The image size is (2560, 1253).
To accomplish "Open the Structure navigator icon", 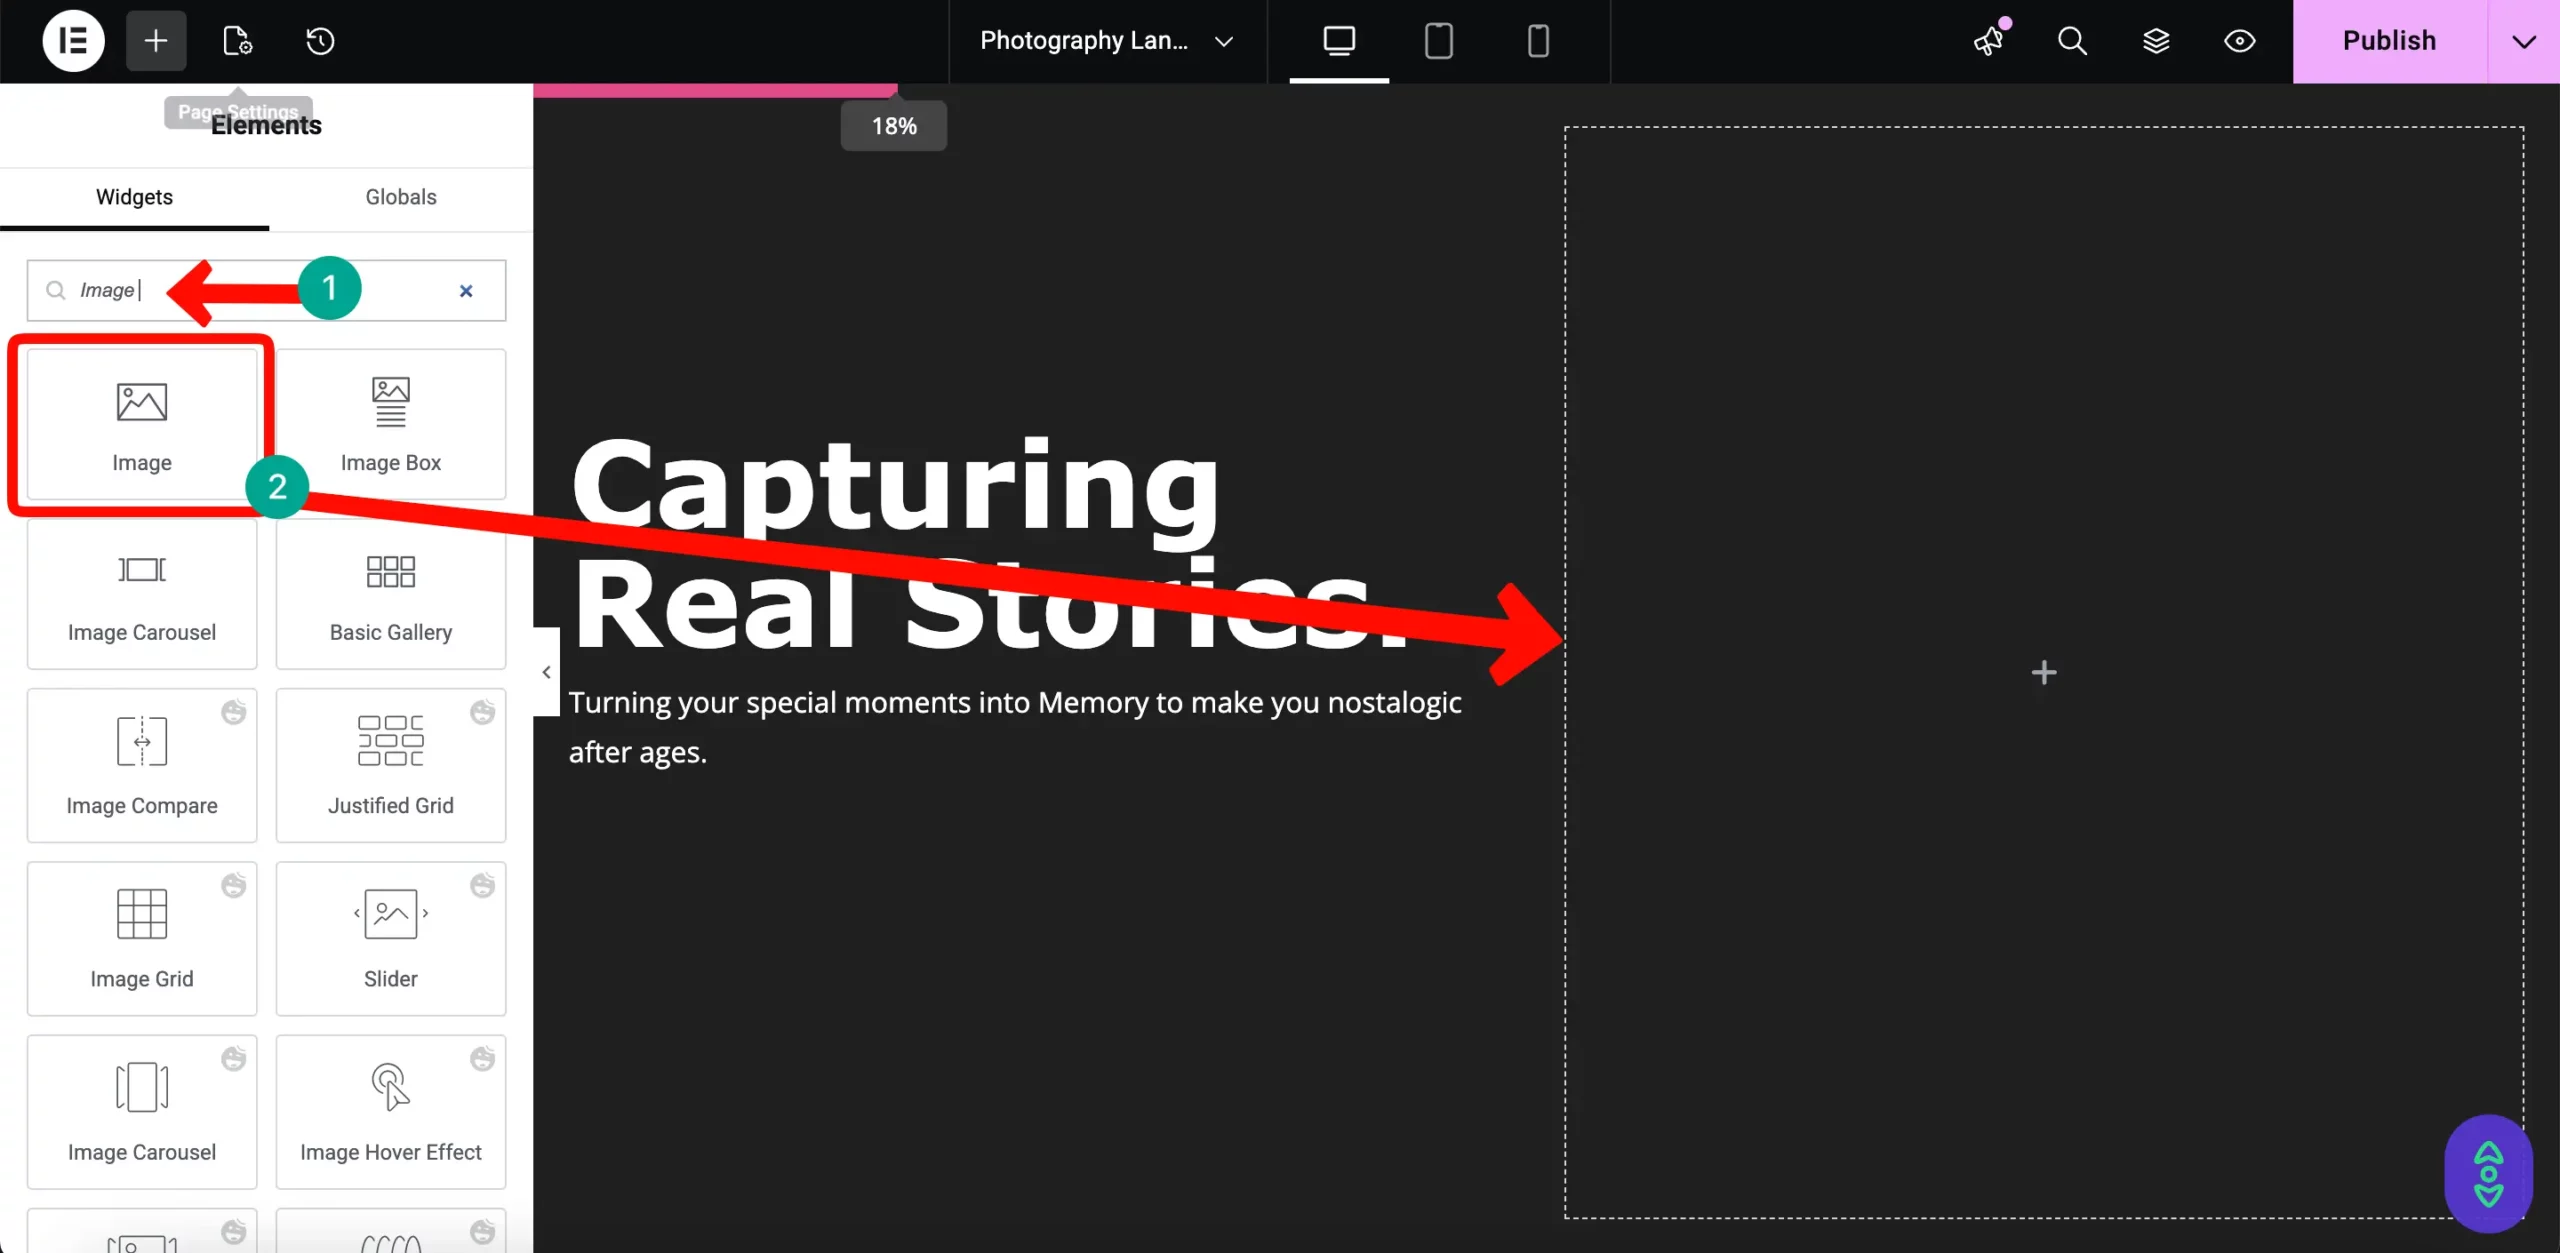I will click(x=2157, y=41).
